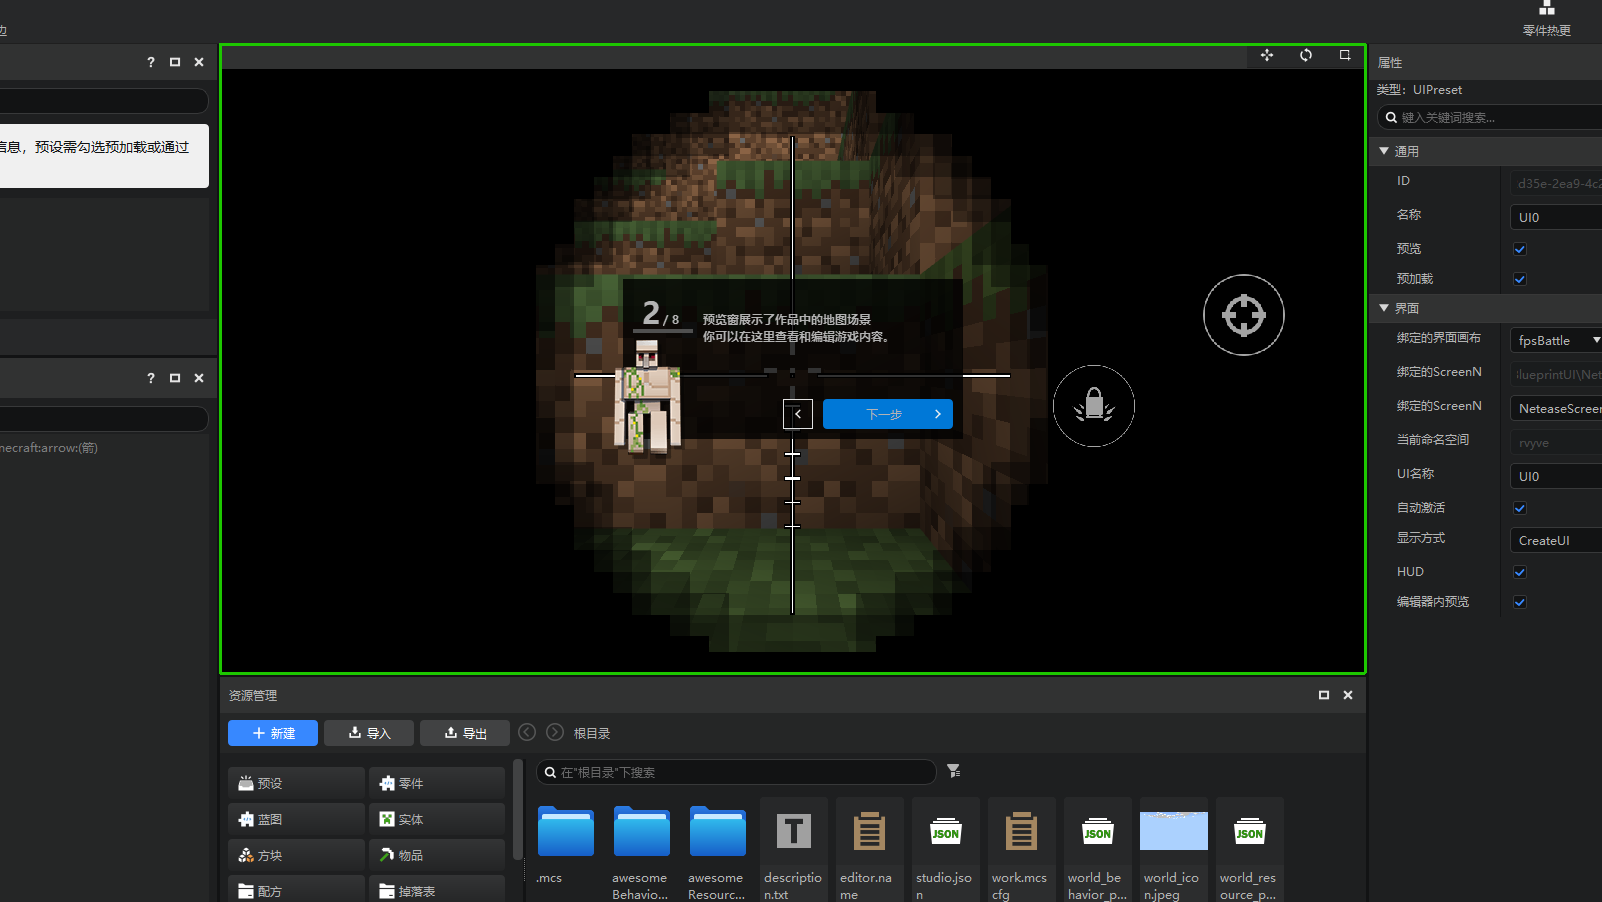
Task: Collapse the 界面 properties section
Action: coord(1384,308)
